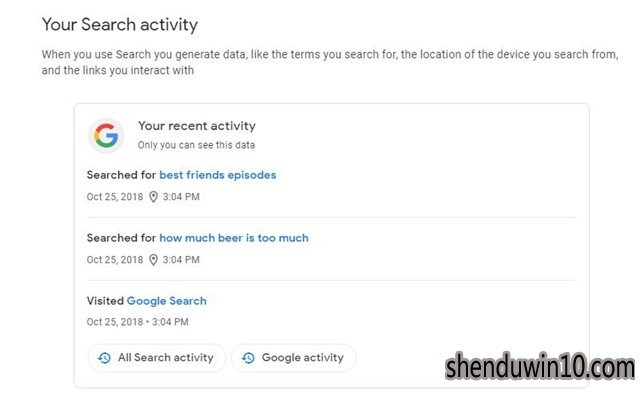Open the 'best friends episodes' search link
The image size is (640, 393).
pyautogui.click(x=218, y=175)
